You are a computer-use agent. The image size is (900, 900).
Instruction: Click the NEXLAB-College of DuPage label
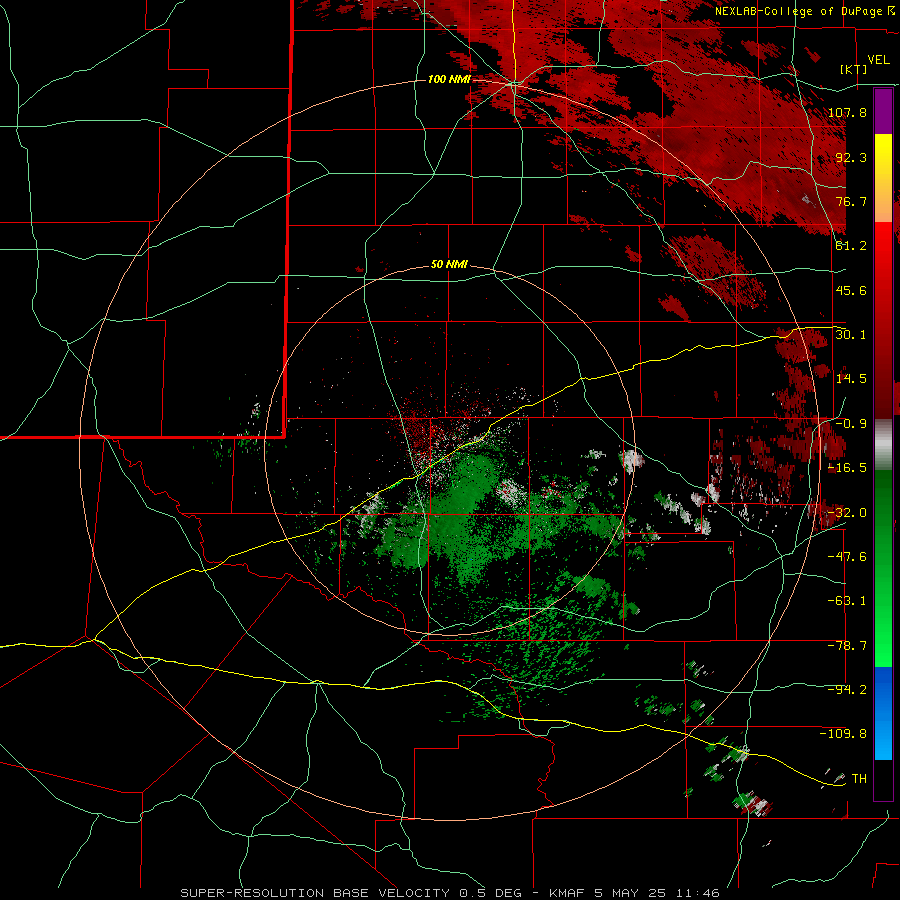point(798,11)
